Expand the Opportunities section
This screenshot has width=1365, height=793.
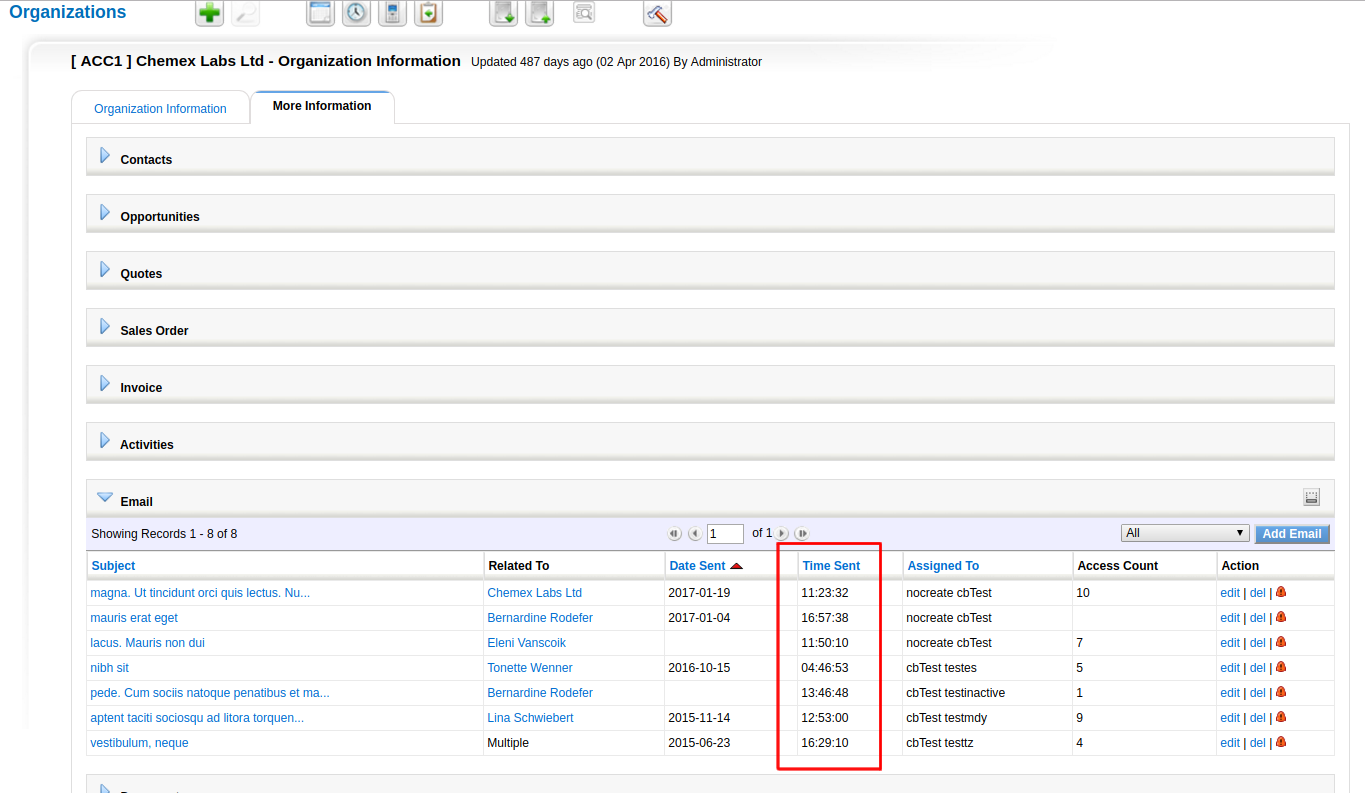pos(105,213)
